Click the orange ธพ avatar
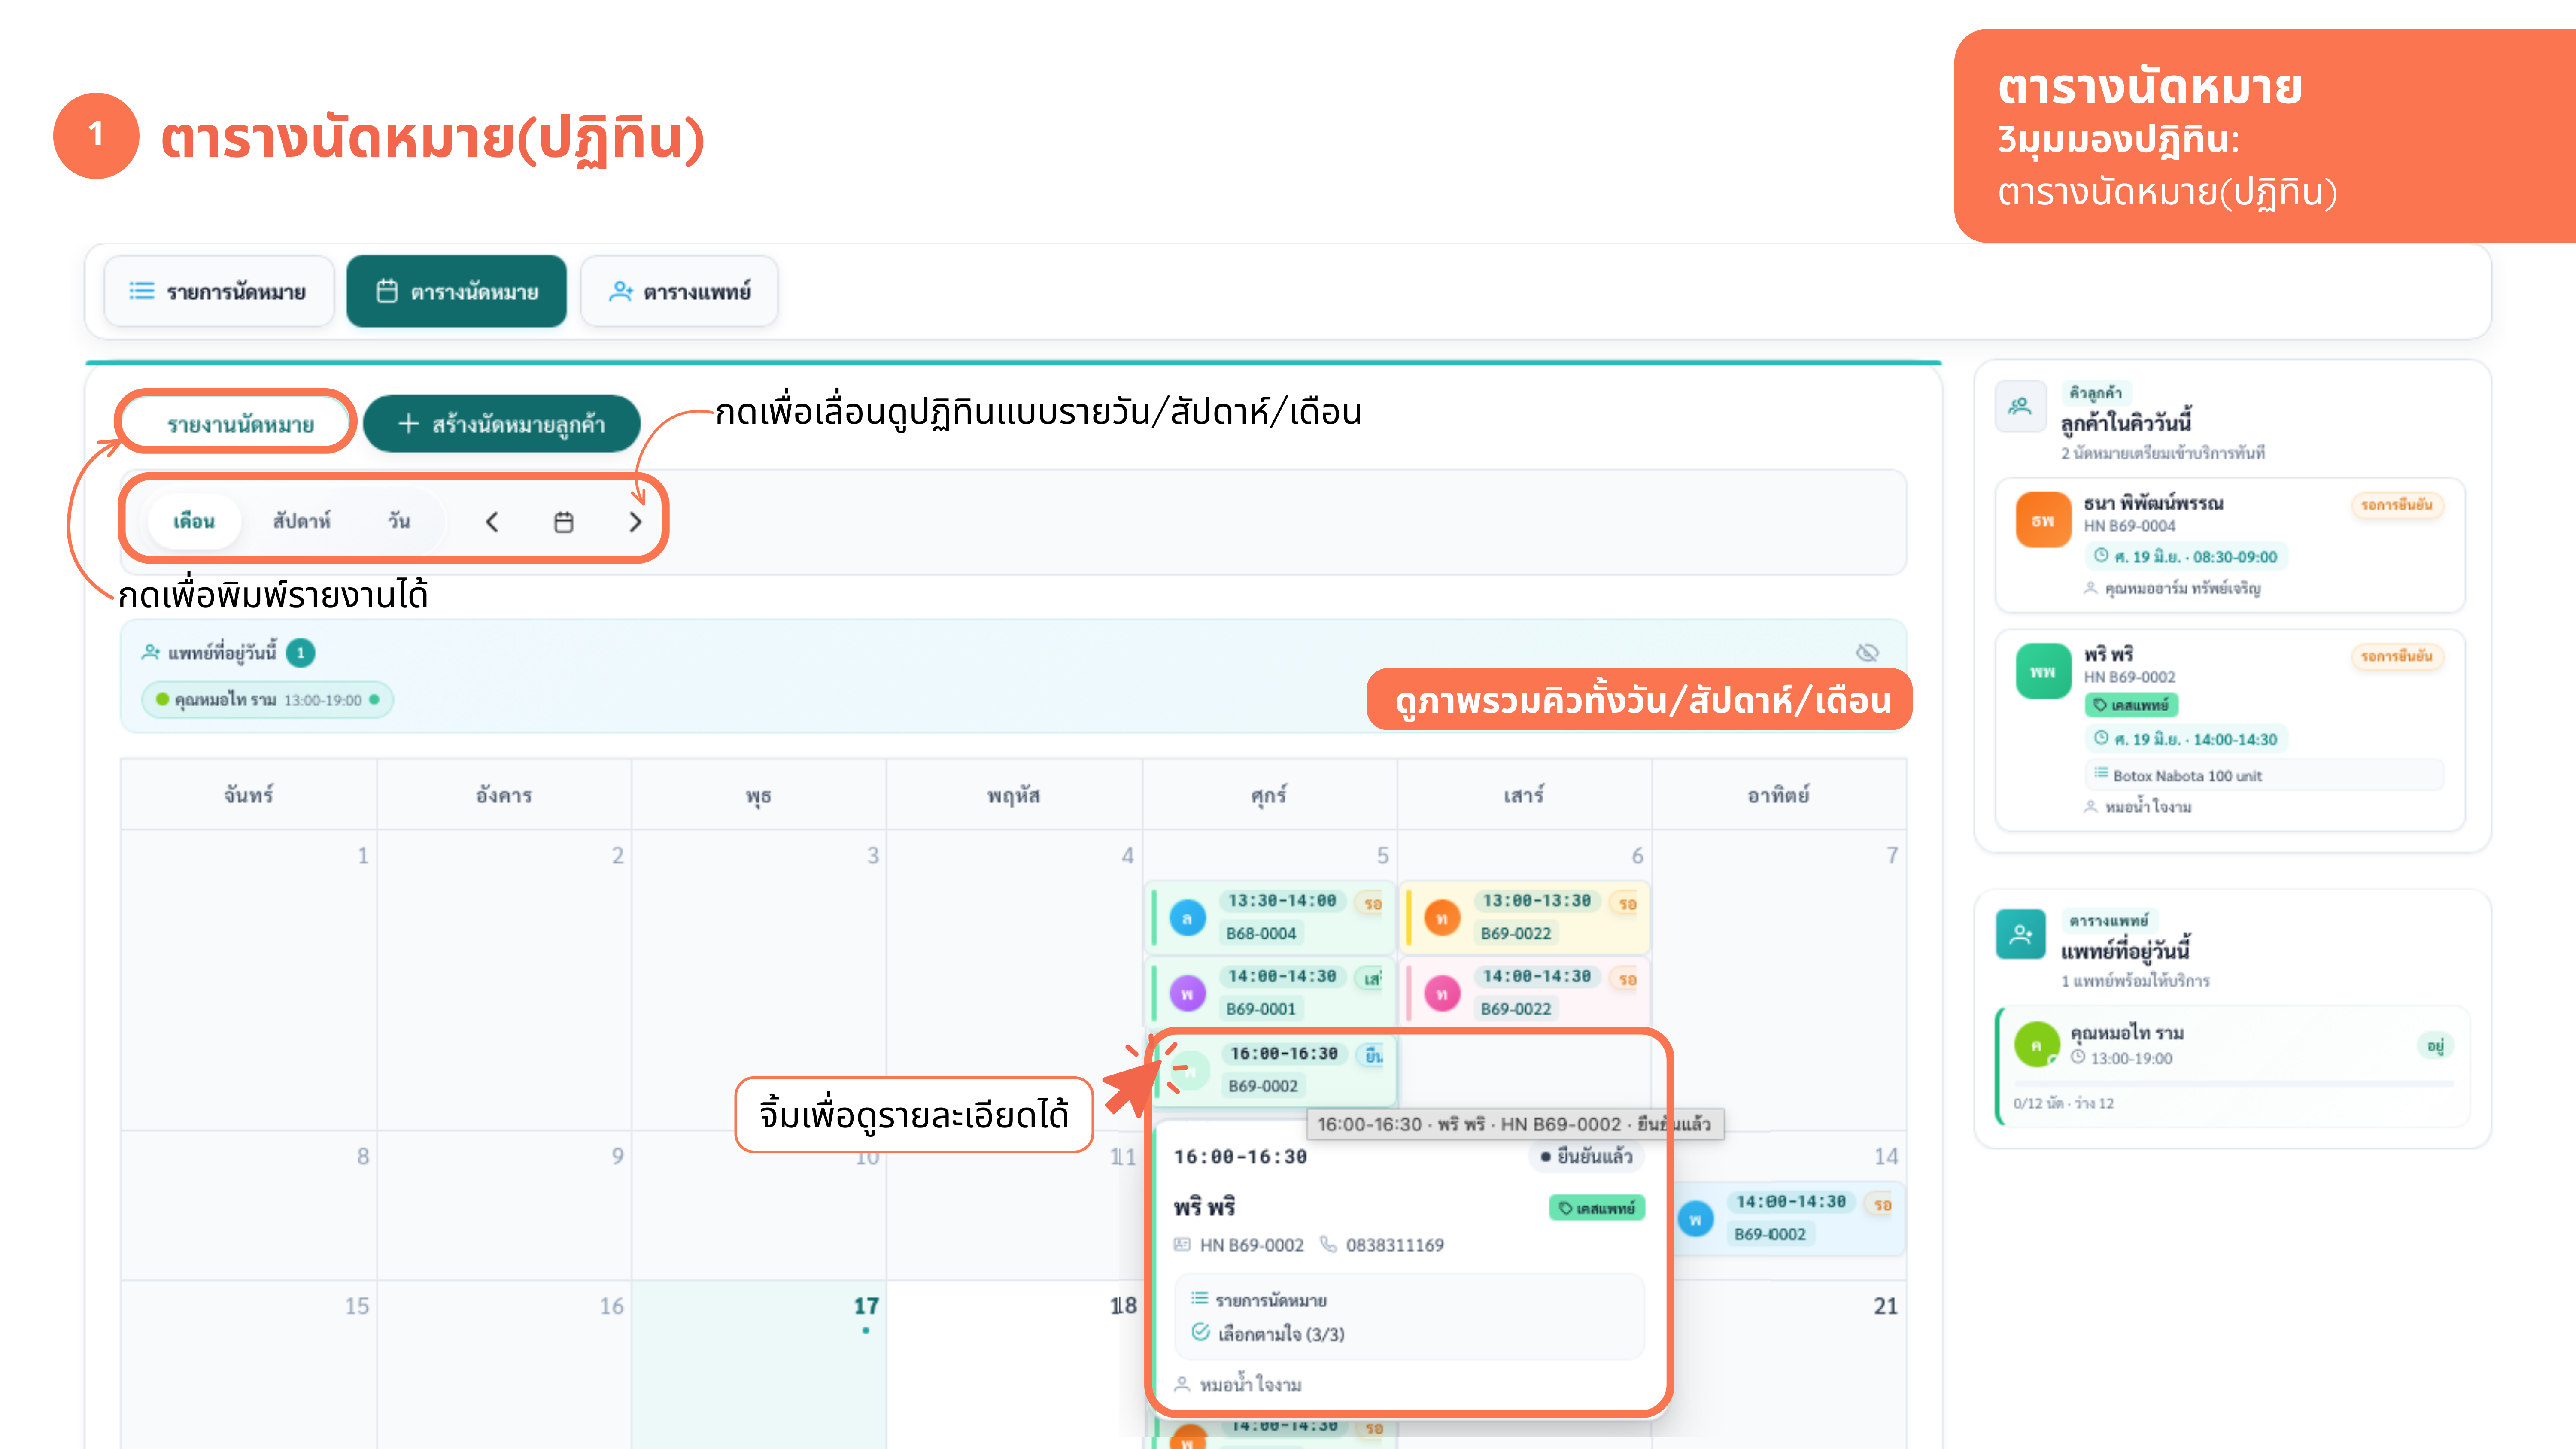The image size is (2576, 1449). tap(2043, 520)
